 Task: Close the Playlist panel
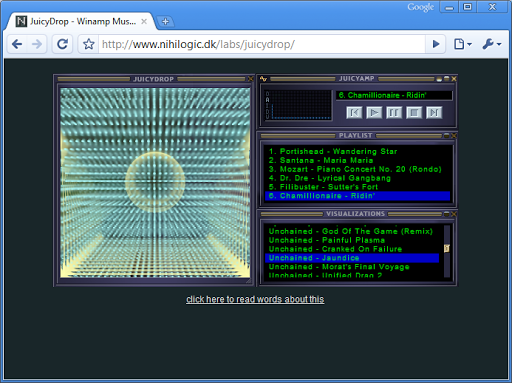click(x=454, y=136)
